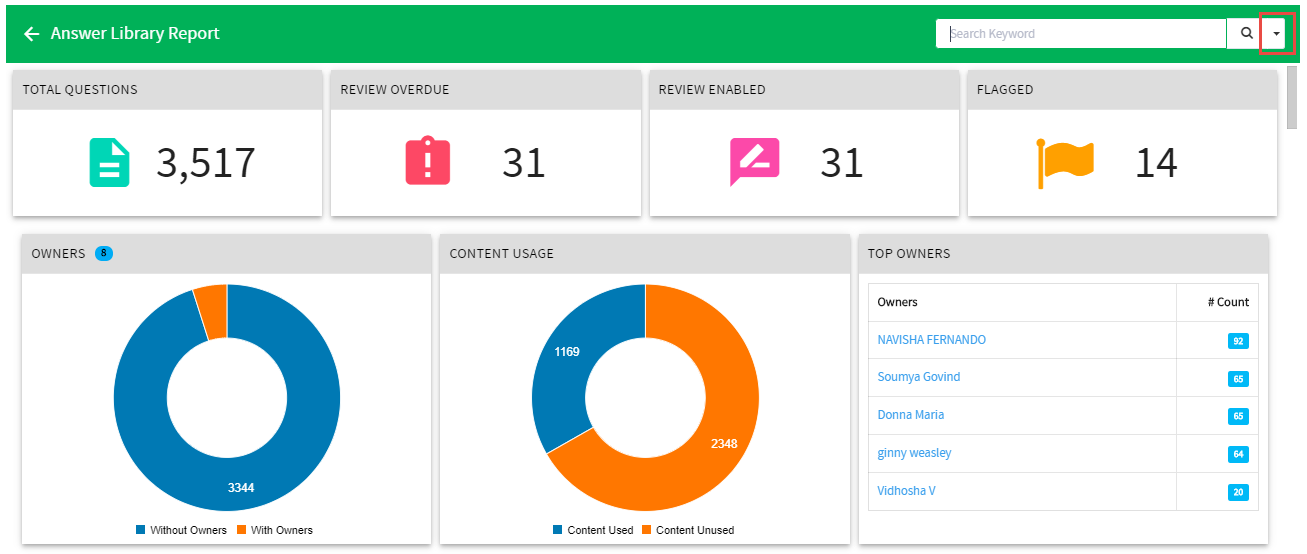Click the Flagged orange flag icon
Screen dimensions: 1307x554
1064,163
